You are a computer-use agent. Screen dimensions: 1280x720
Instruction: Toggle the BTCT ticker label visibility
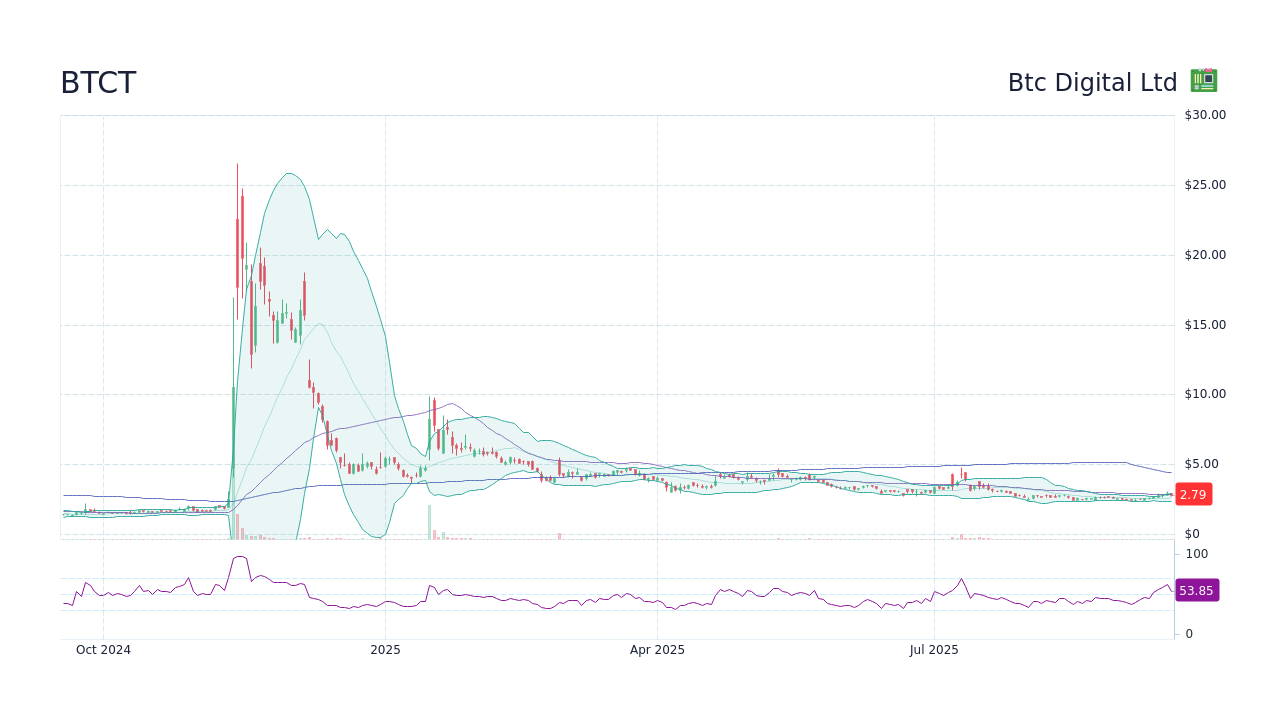(x=98, y=82)
